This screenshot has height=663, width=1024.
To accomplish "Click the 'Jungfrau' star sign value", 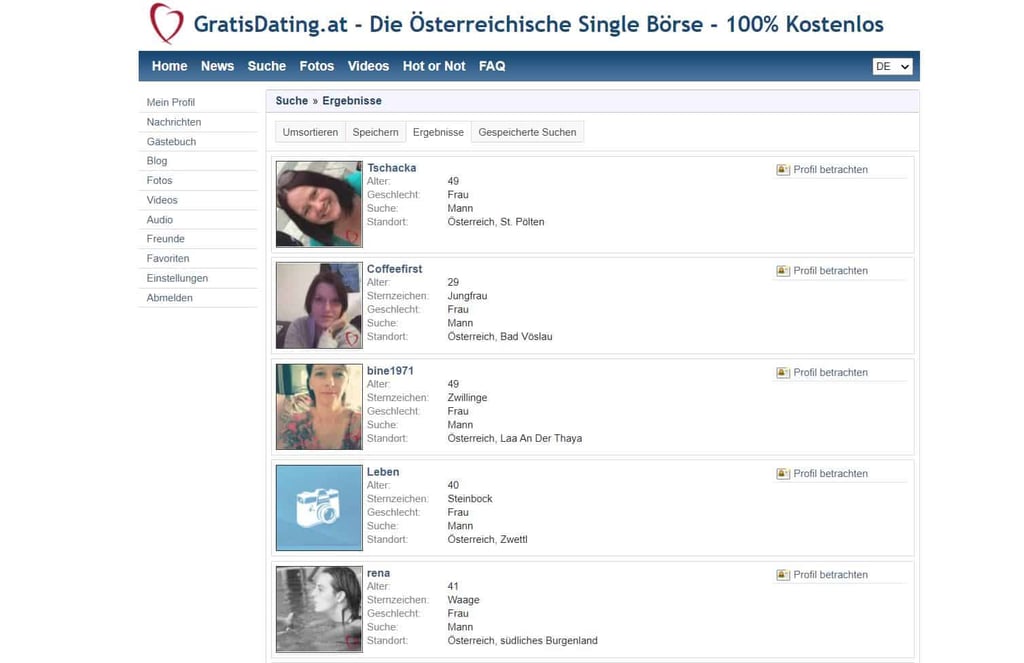I will tap(467, 297).
